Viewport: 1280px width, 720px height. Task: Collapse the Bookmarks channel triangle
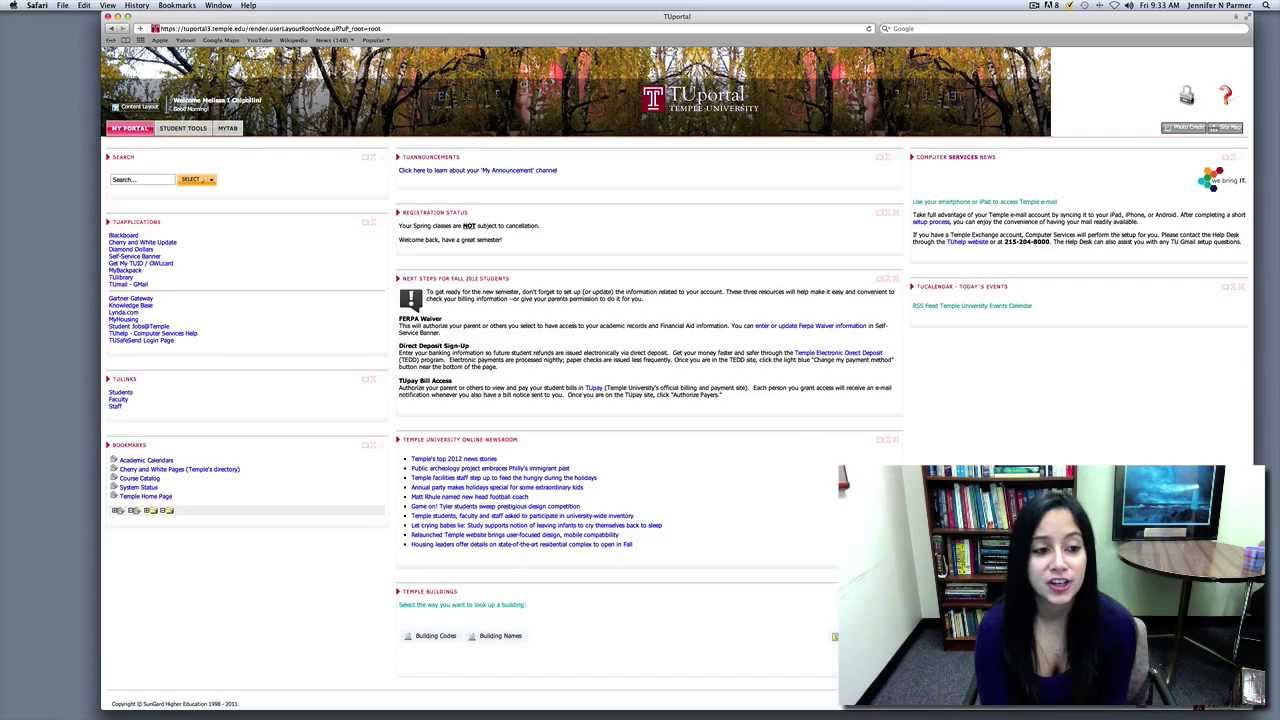click(x=108, y=445)
